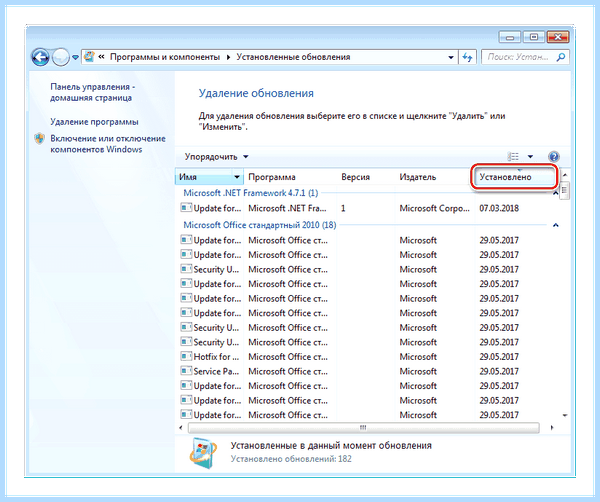Collapse the Microsoft .NET Framework group chevron
Viewport: 600px width, 502px height.
pos(556,193)
